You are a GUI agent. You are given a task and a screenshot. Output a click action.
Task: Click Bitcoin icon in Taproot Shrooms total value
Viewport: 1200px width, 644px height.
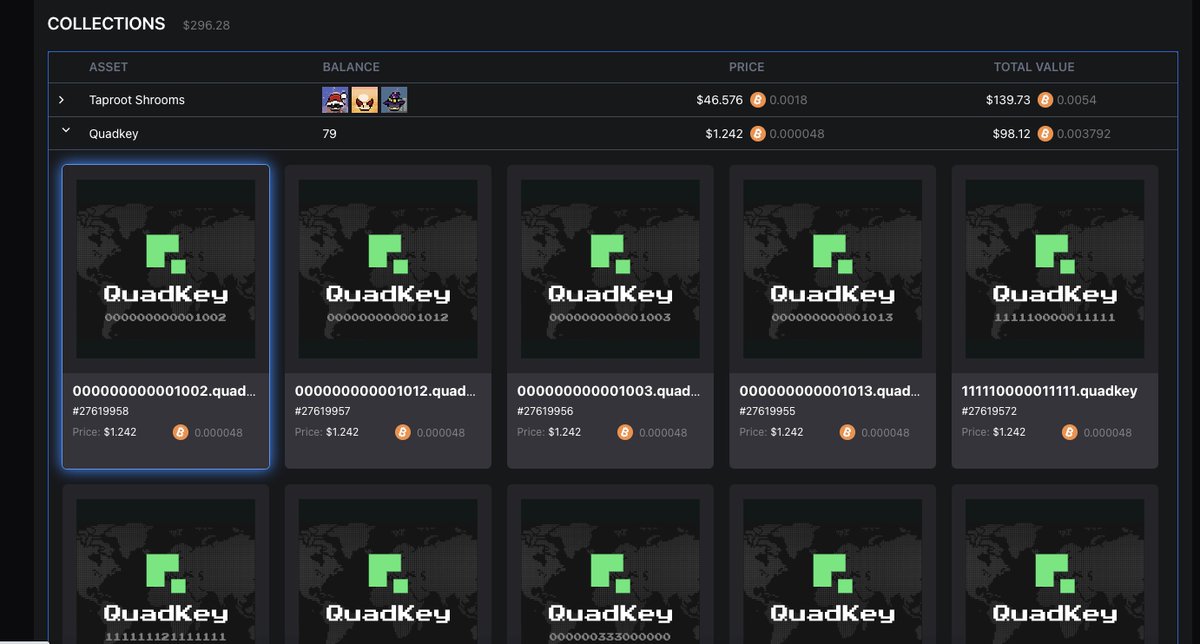point(1045,100)
